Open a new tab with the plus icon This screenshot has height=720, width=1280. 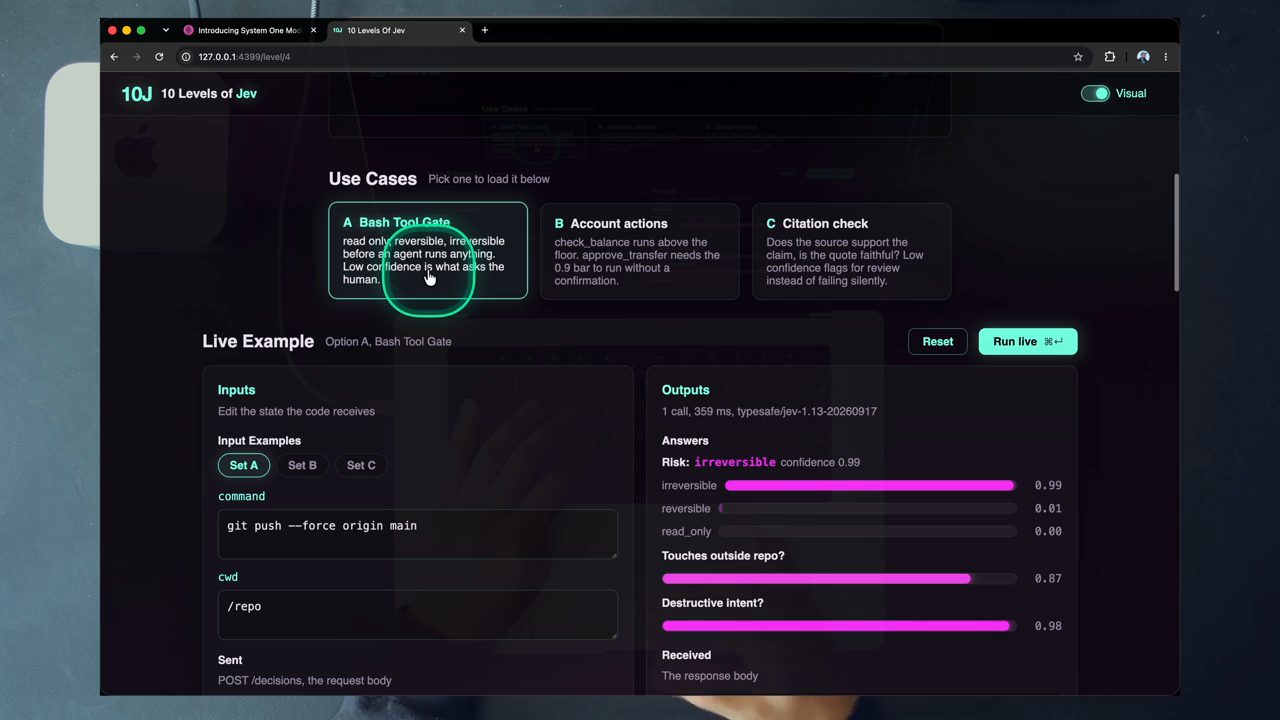485,30
